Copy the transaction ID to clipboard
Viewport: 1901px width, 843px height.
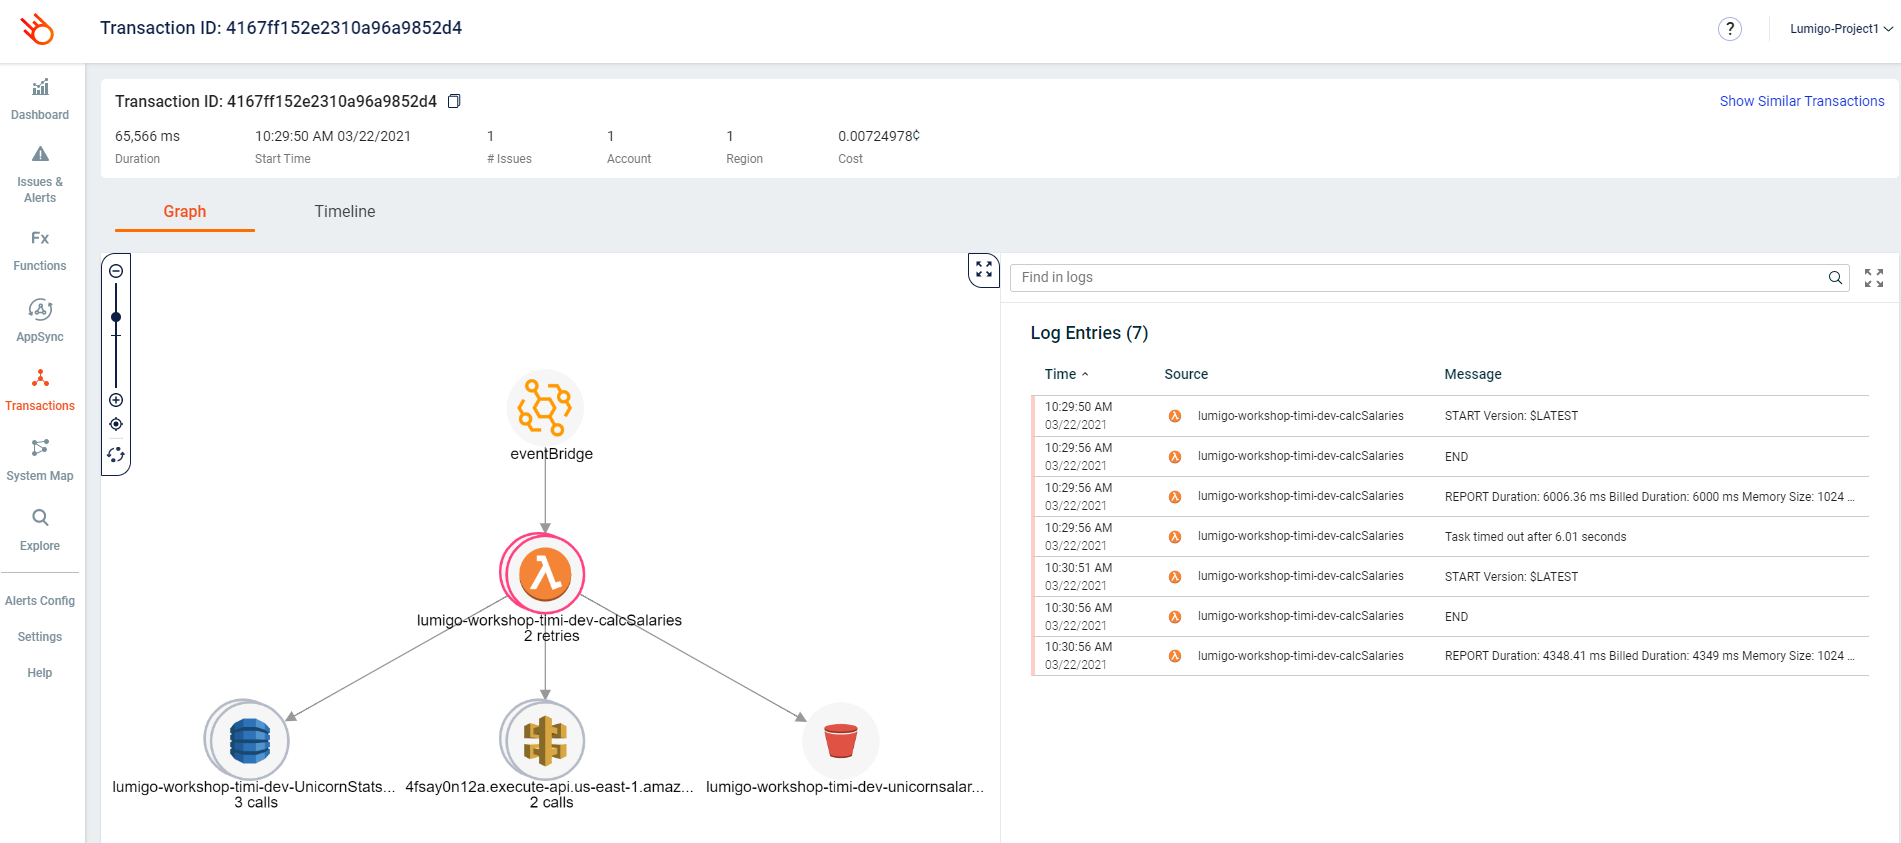click(454, 101)
